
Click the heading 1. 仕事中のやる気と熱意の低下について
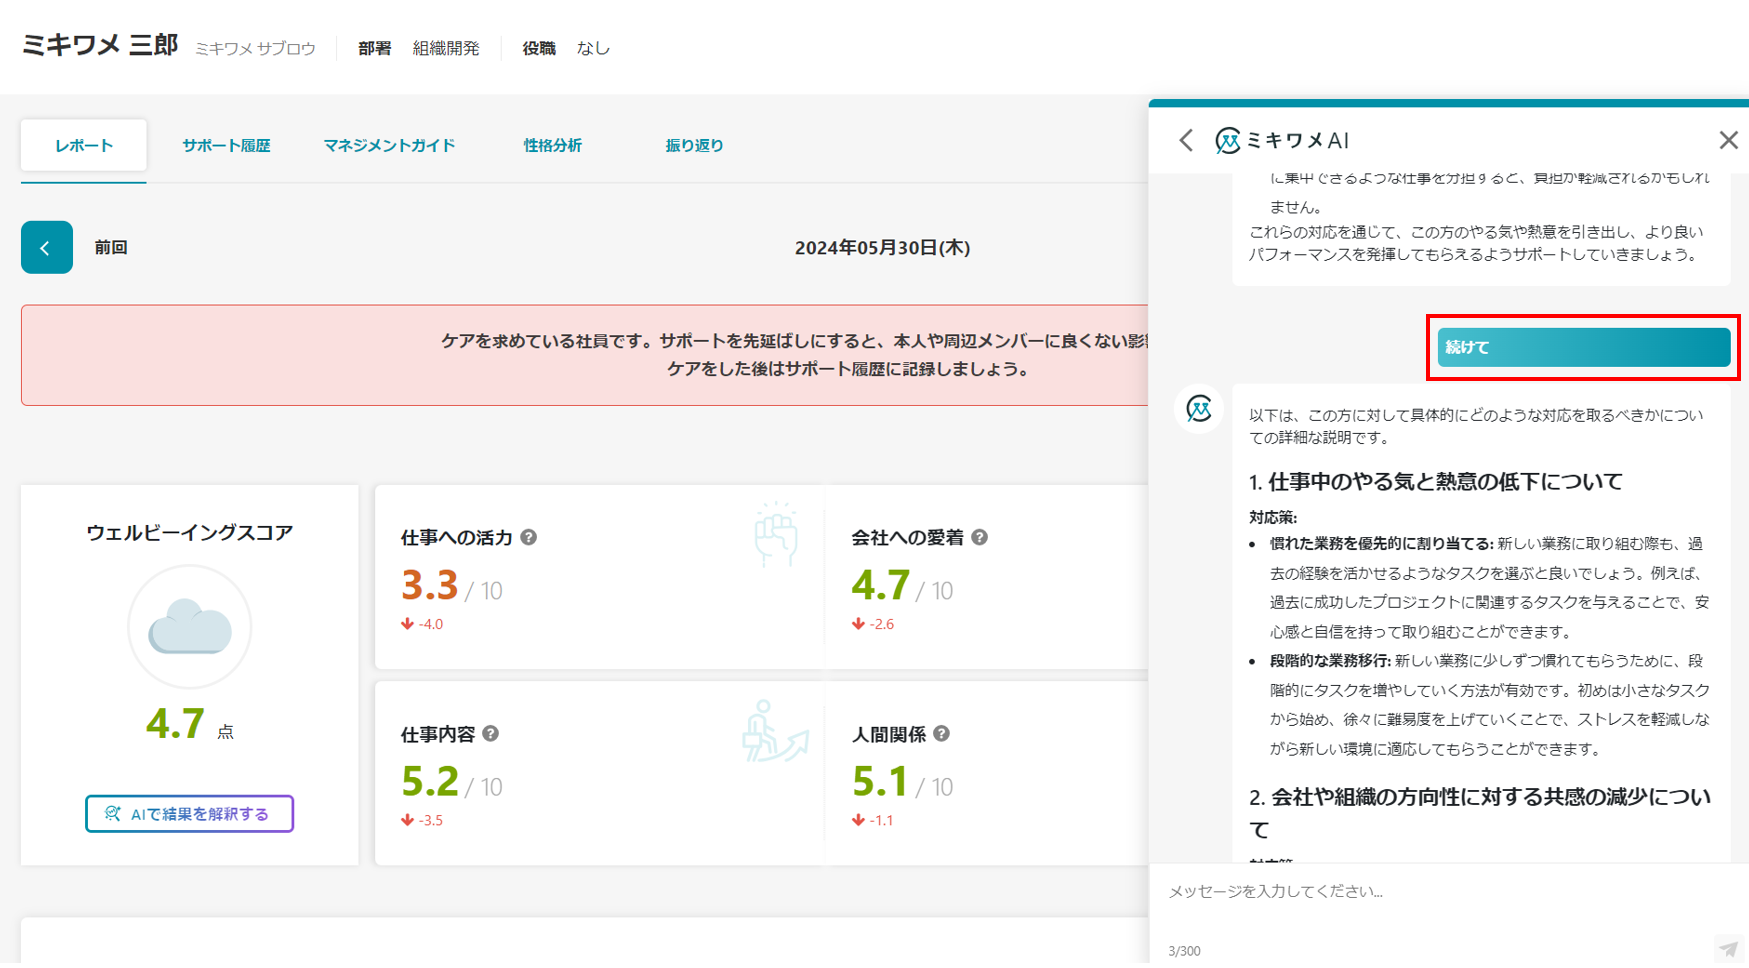pyautogui.click(x=1436, y=482)
